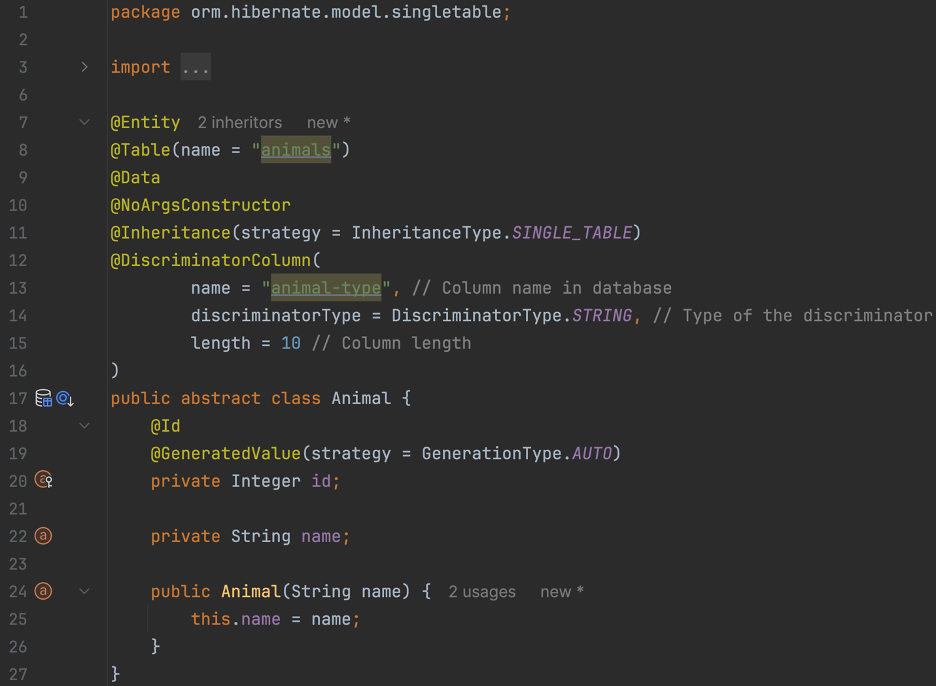Viewport: 936px width, 686px height.
Task: Collapse the Animal constructor using its chevron
Action: [85, 591]
